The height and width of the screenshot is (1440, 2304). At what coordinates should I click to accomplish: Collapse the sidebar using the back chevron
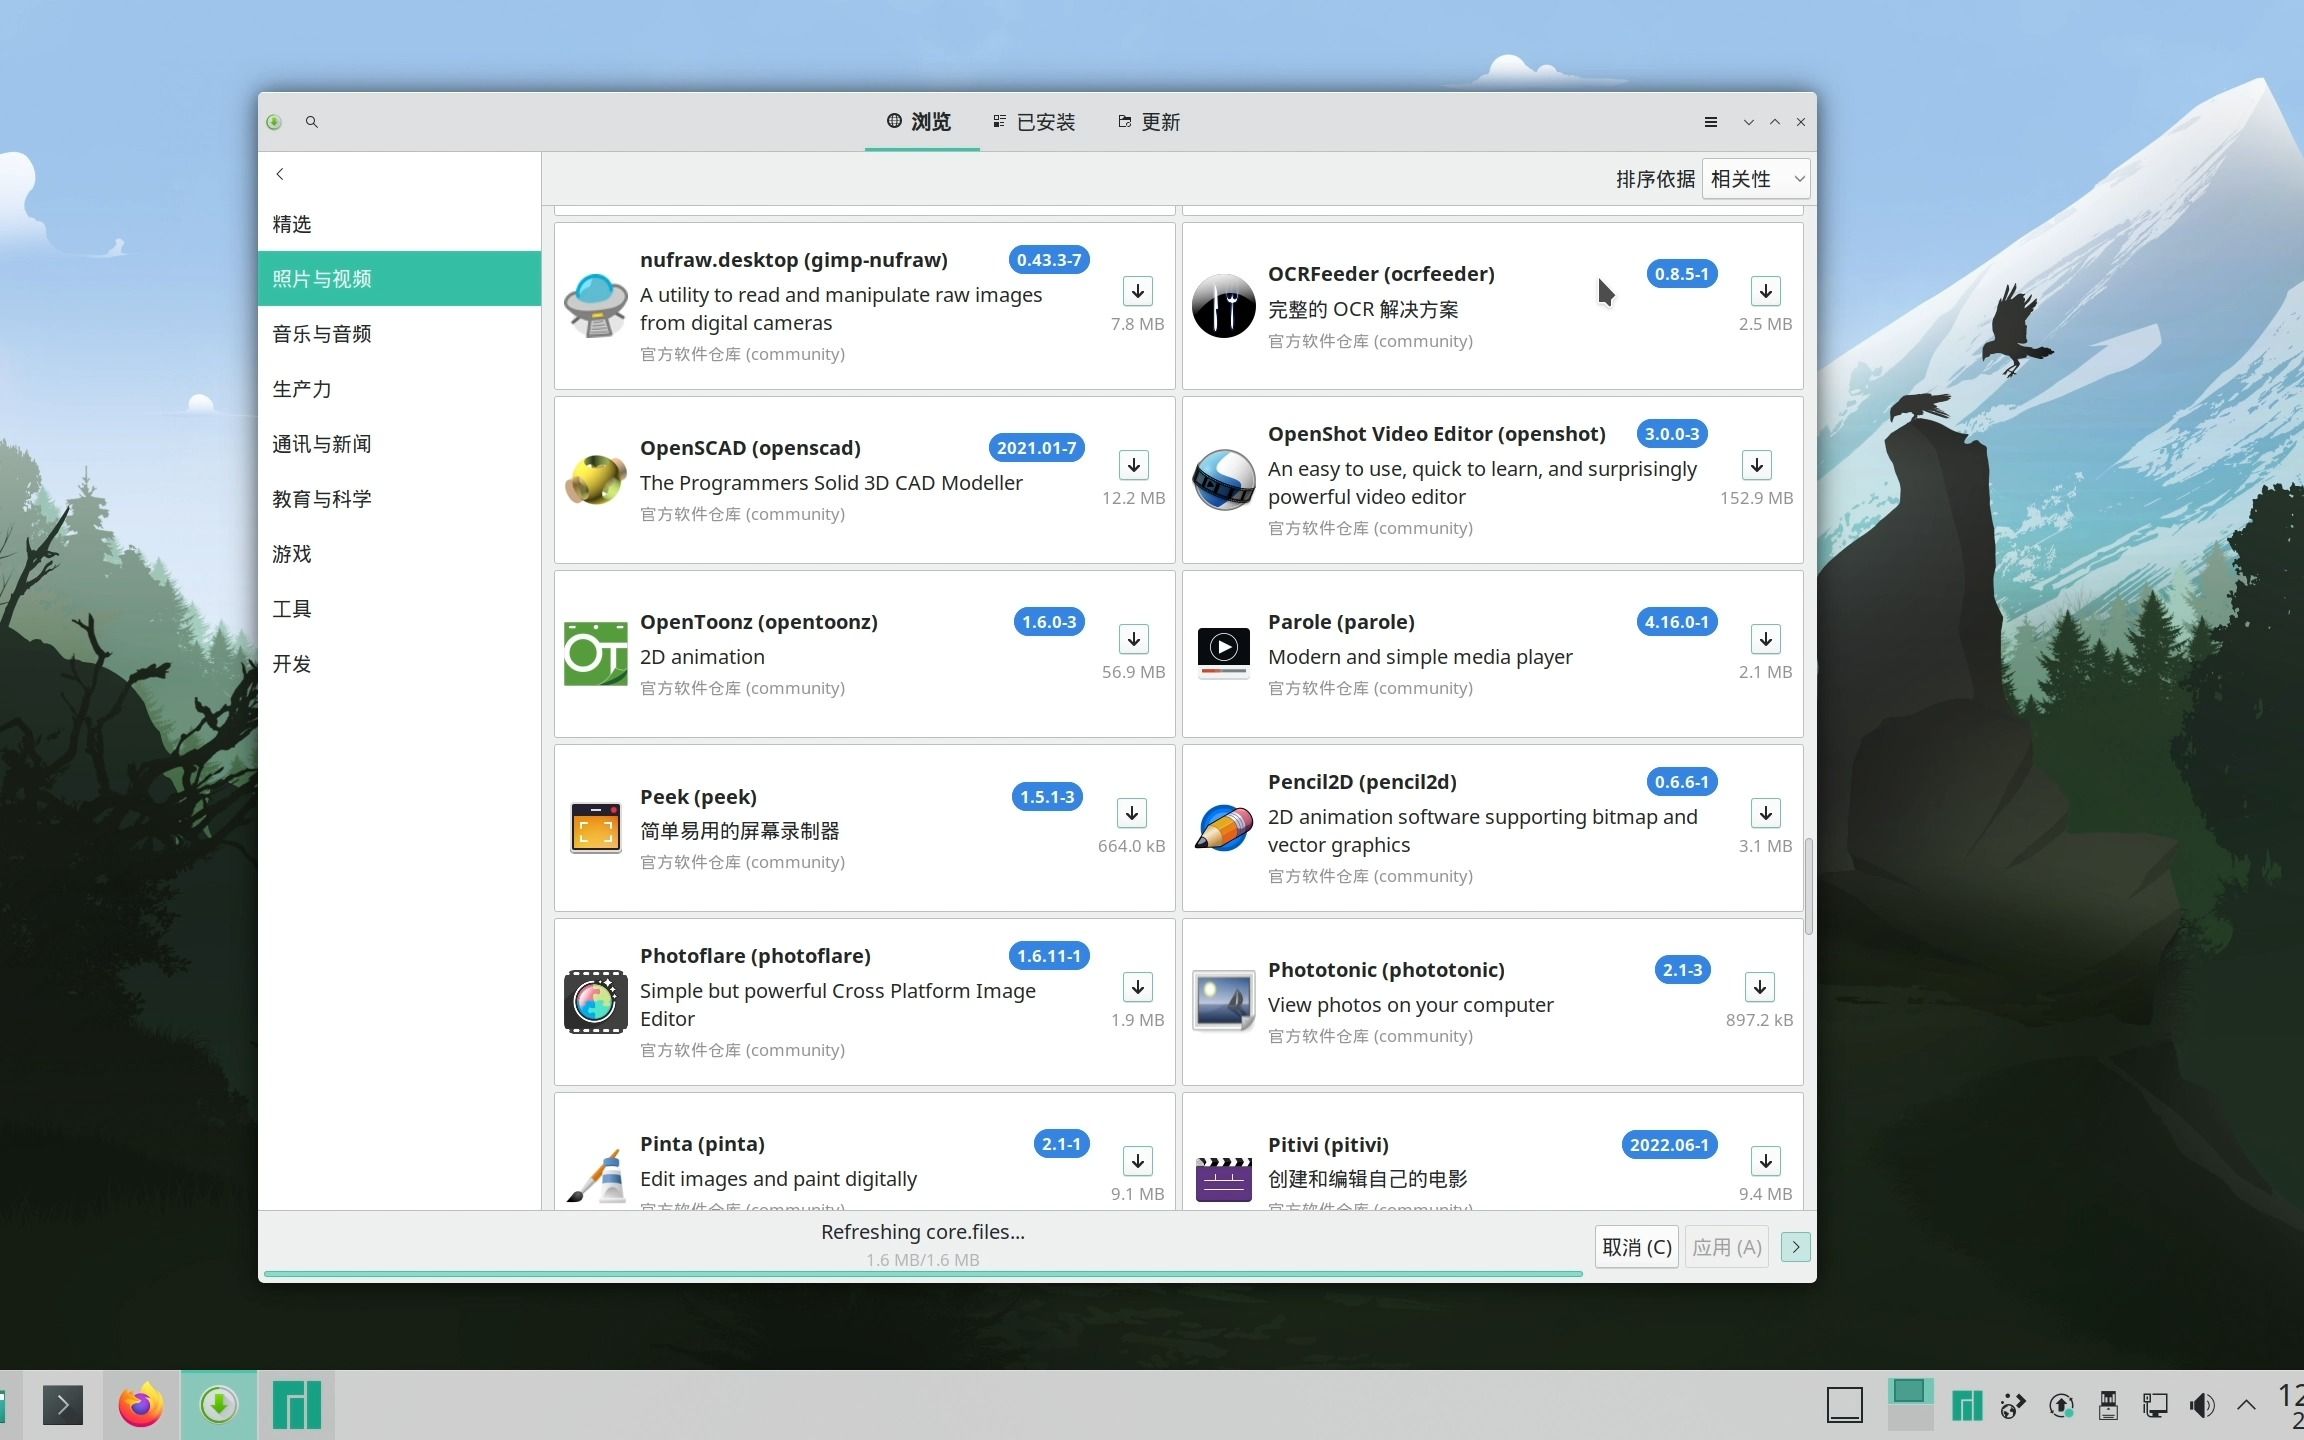pos(280,173)
